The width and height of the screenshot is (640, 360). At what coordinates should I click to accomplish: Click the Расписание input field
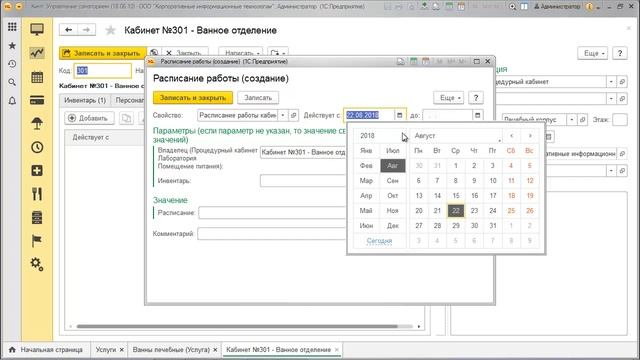(273, 213)
